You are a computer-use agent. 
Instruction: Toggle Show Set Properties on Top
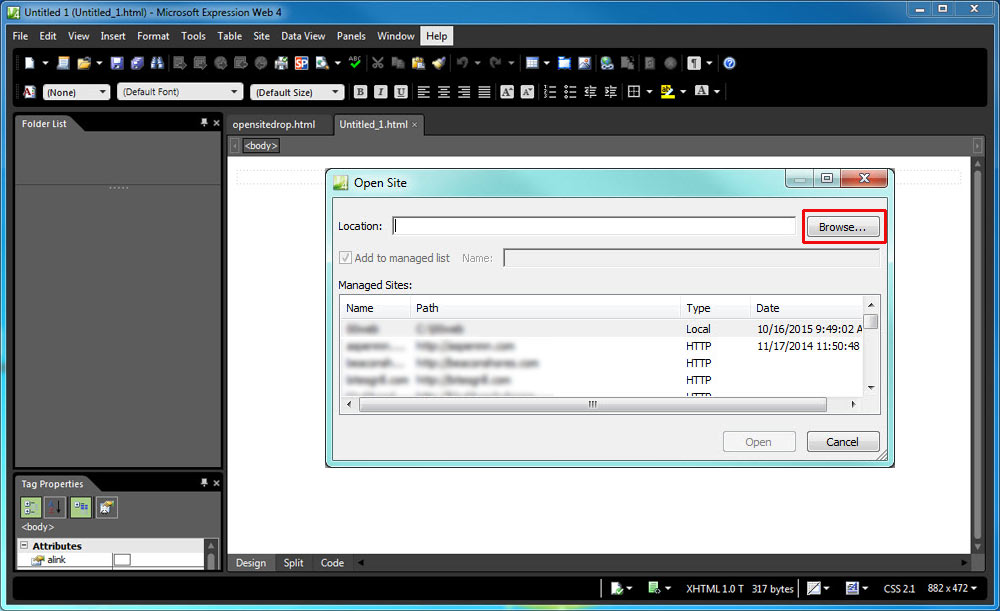pyautogui.click(x=81, y=508)
